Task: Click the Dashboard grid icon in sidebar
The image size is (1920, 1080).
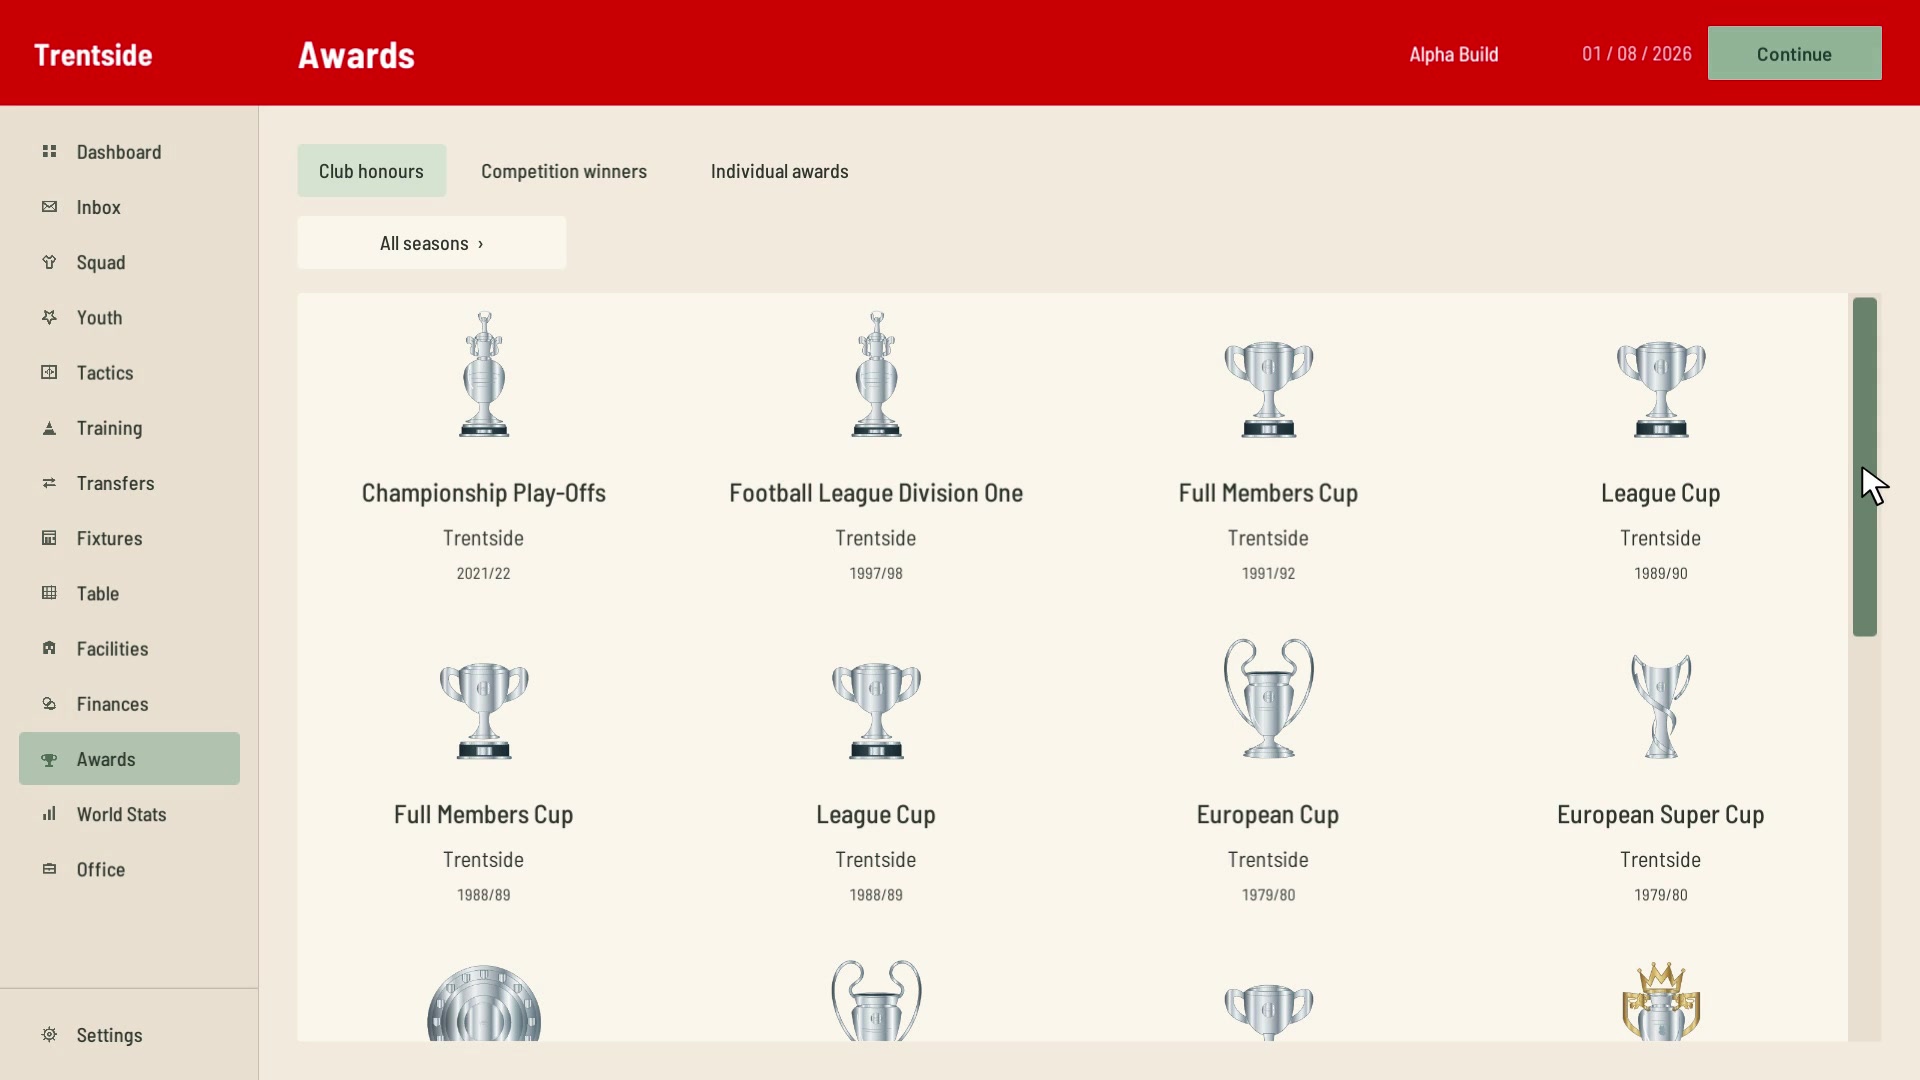Action: pos(49,152)
